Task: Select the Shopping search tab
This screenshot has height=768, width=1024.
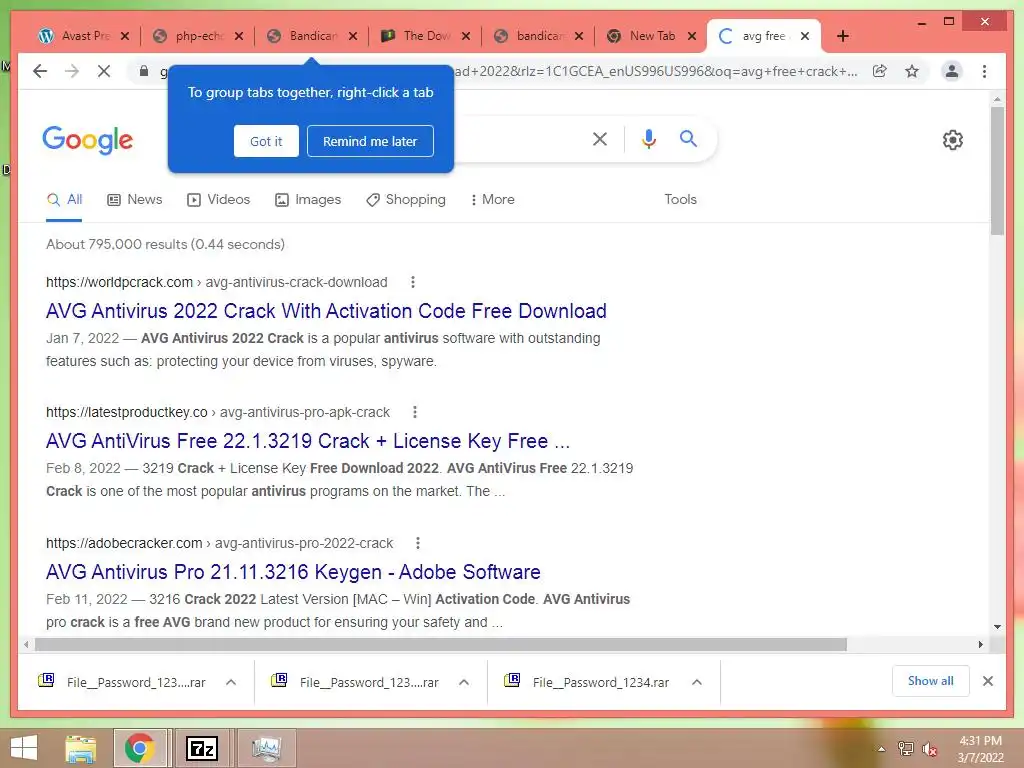Action: point(406,200)
